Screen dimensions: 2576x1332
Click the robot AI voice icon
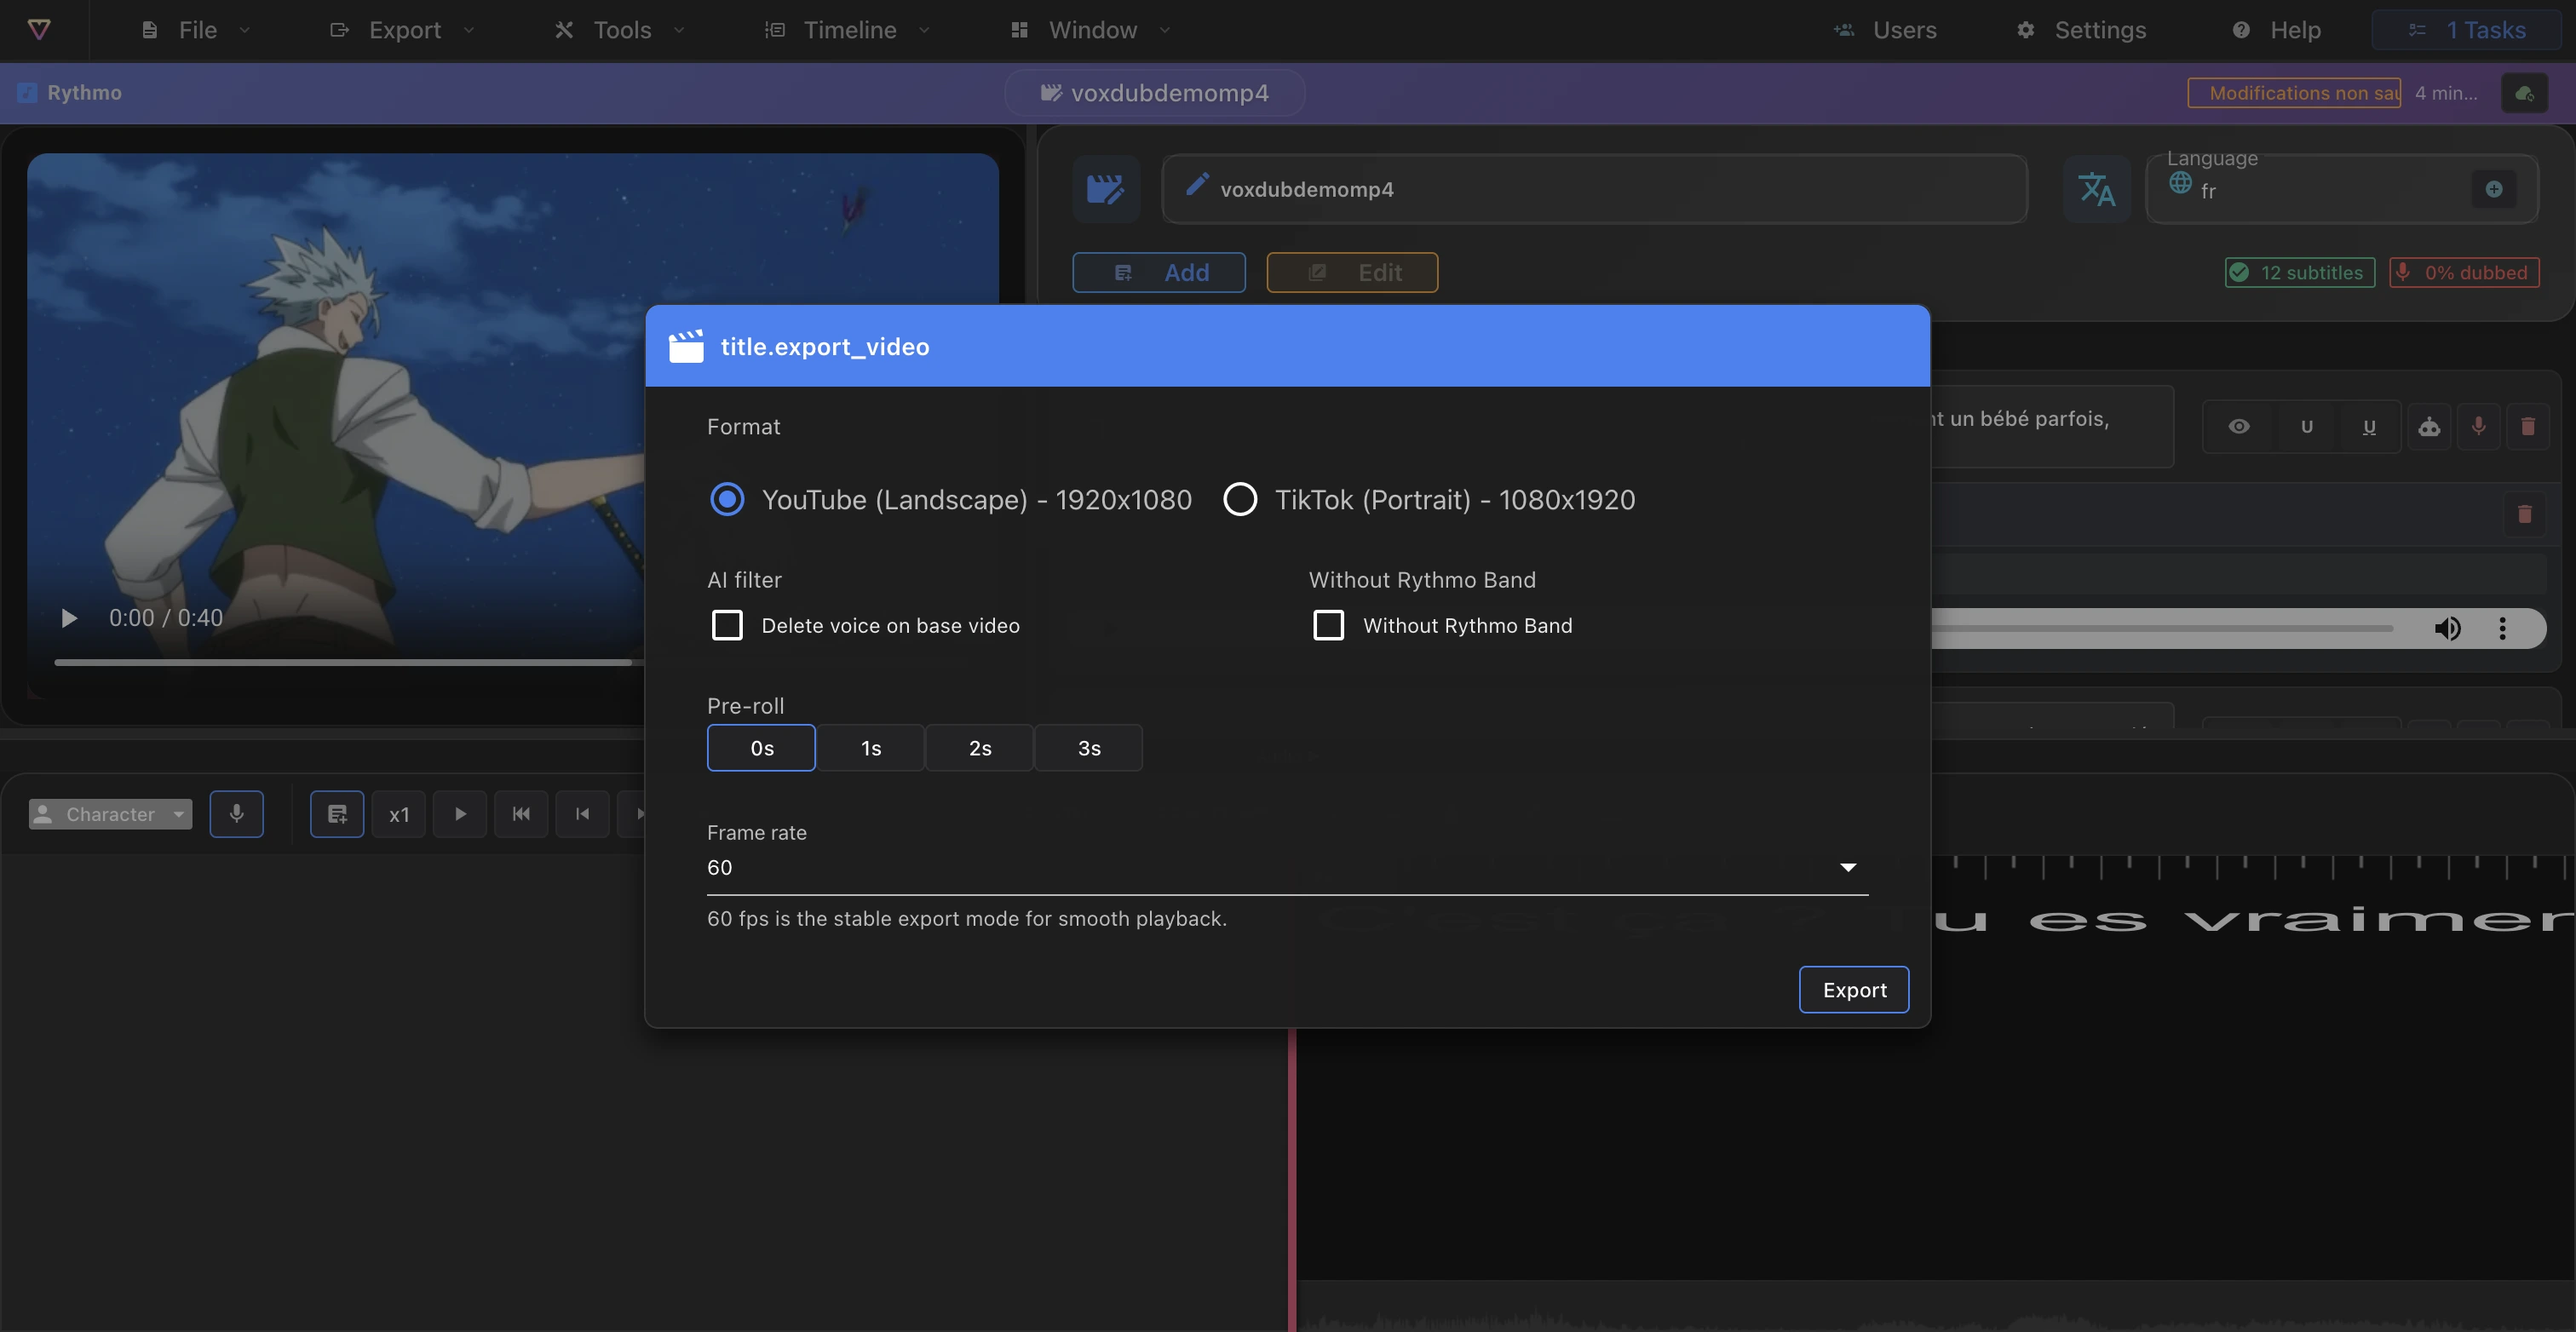2429,427
